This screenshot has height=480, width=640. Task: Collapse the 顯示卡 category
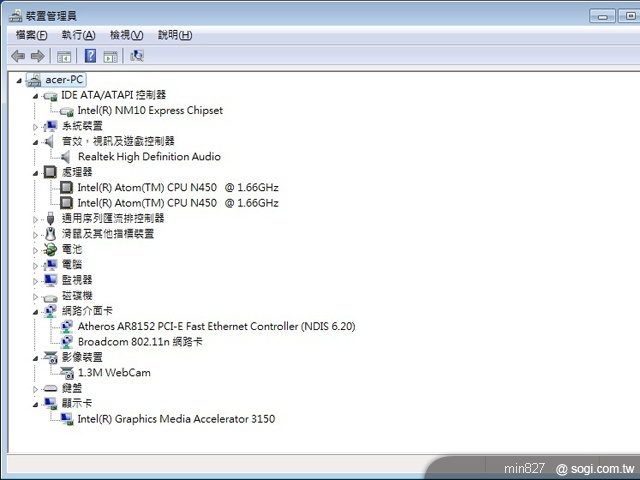(36, 405)
